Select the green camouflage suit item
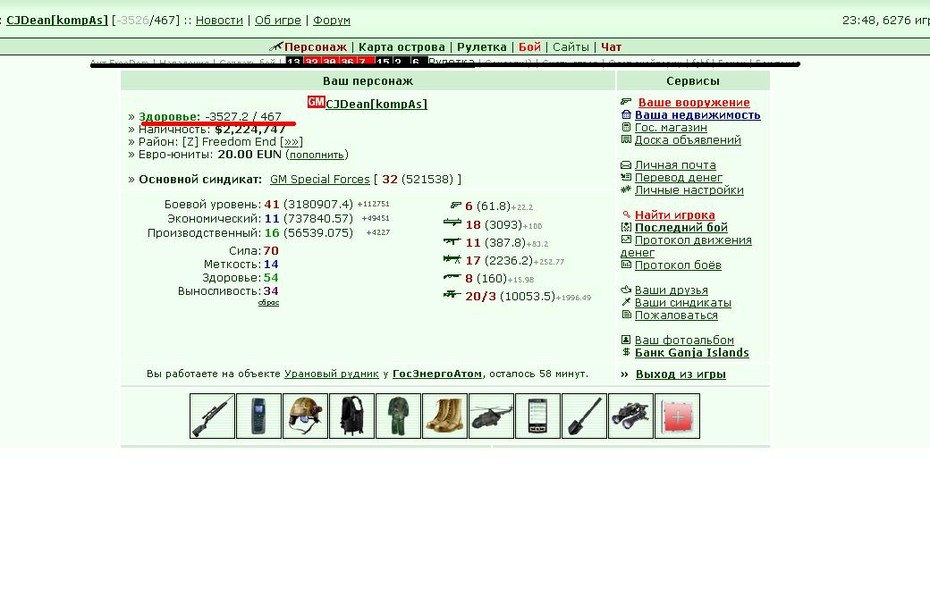The height and width of the screenshot is (597, 930). pos(398,416)
